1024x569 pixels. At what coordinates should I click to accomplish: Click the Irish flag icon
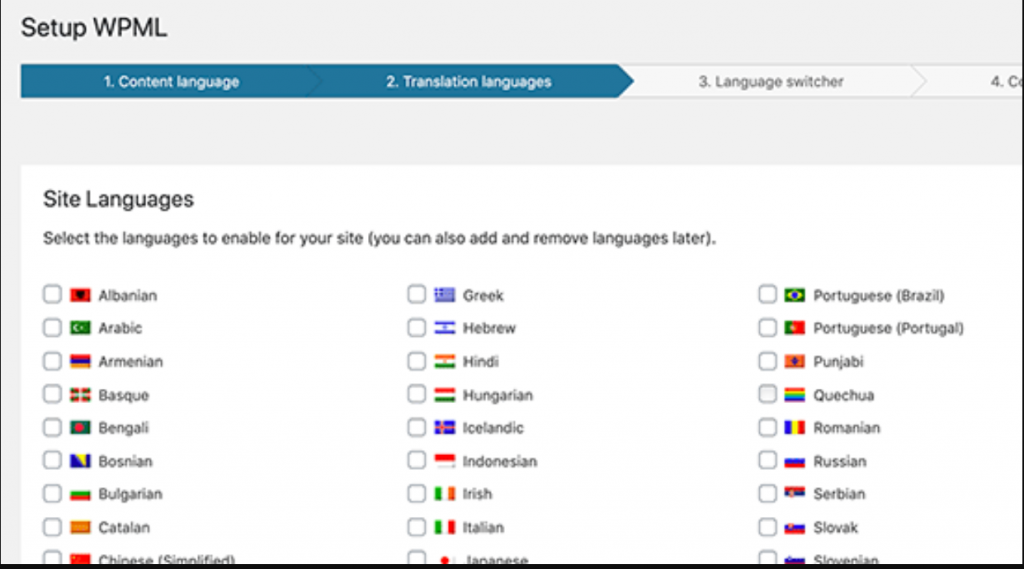pos(445,494)
